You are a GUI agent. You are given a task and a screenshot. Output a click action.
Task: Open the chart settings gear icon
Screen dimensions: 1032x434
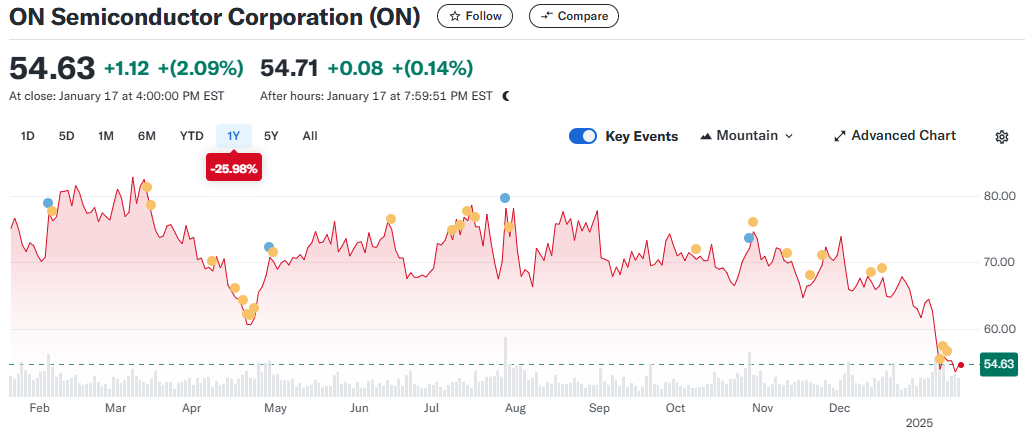pos(1002,136)
